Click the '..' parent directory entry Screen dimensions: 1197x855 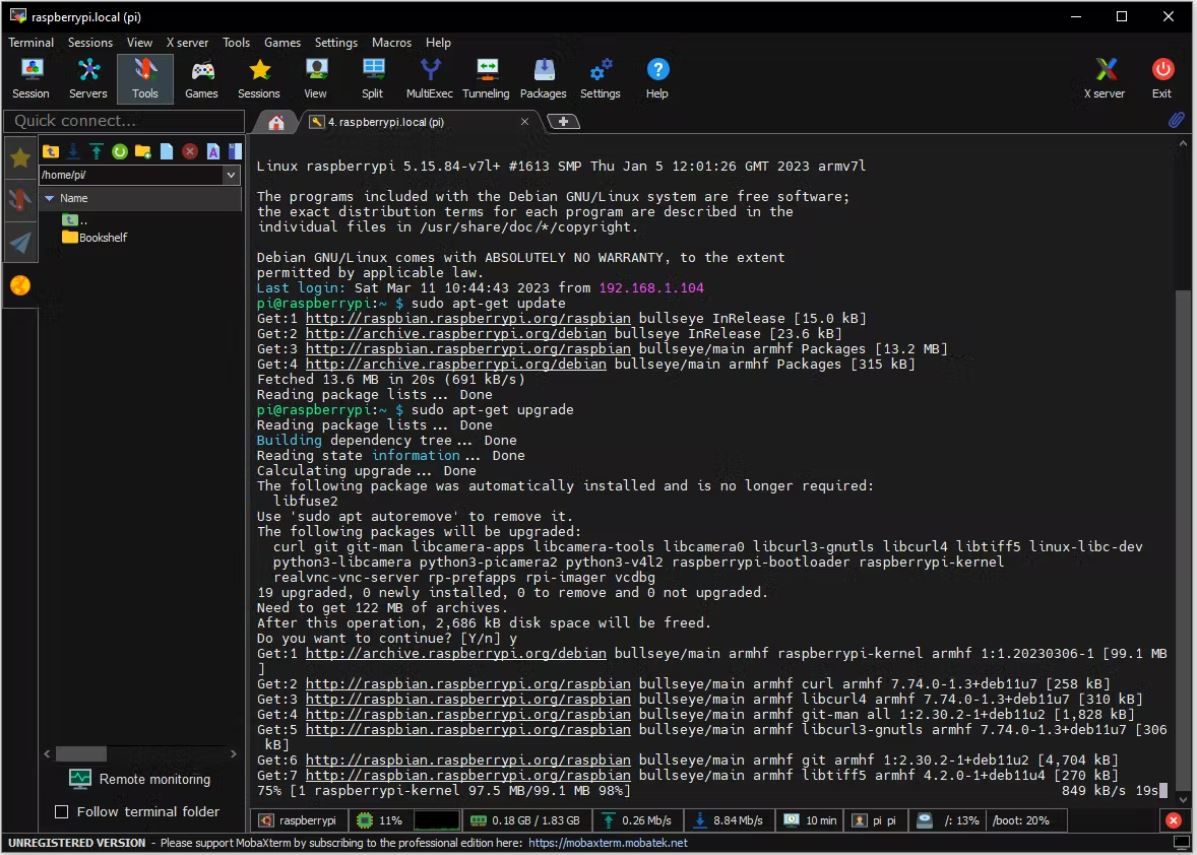tap(74, 220)
